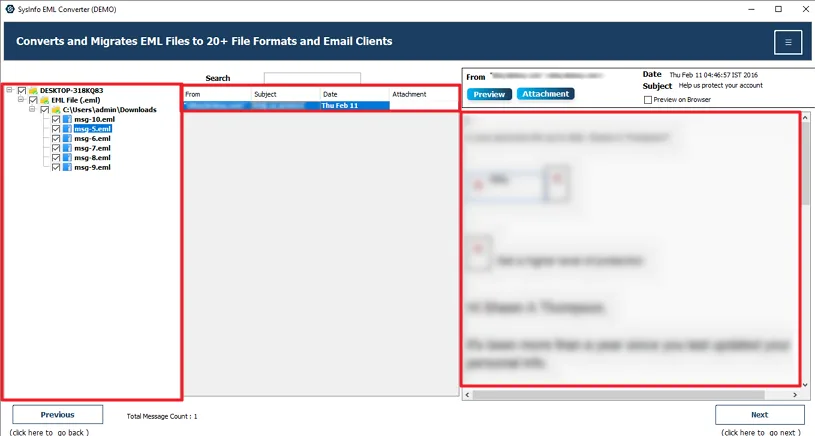Click the preview scroll up arrow

(805, 118)
